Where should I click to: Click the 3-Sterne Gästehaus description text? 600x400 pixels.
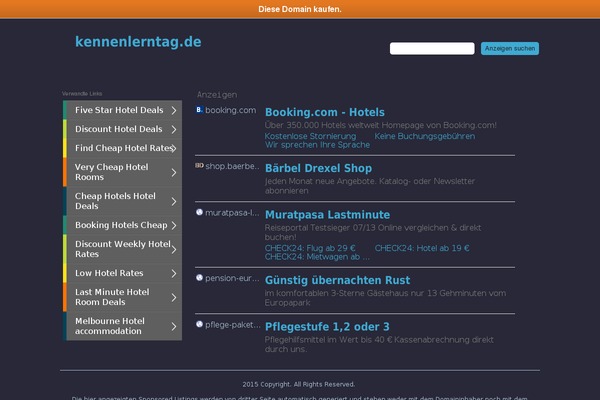(385, 298)
